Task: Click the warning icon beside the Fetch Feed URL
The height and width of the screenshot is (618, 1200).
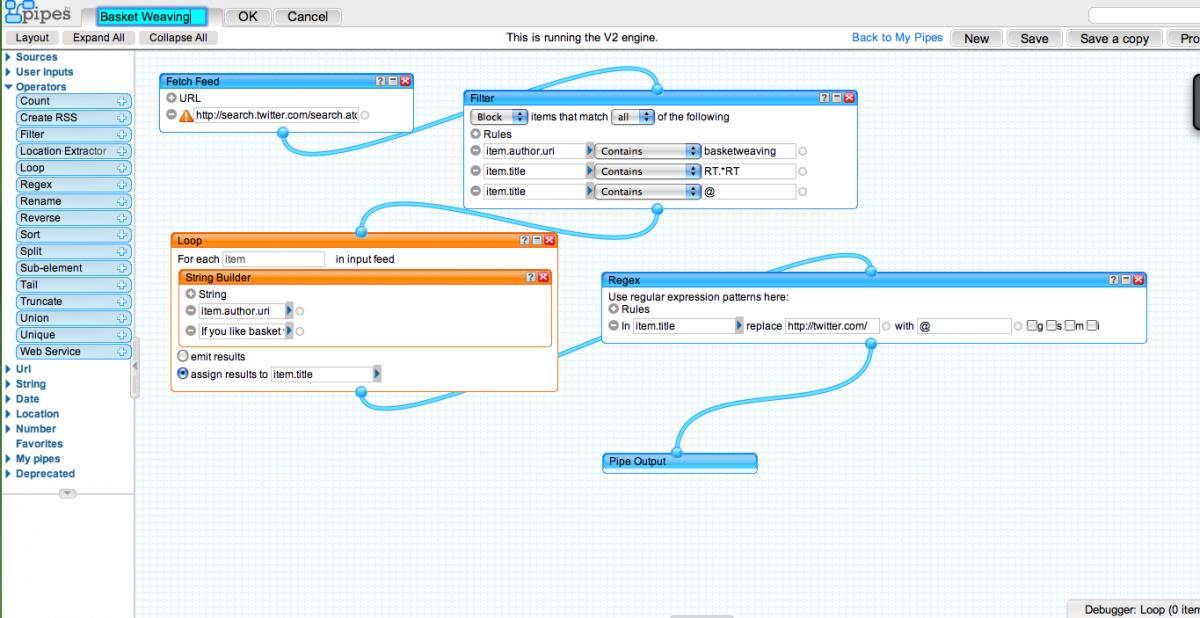Action: pyautogui.click(x=186, y=115)
